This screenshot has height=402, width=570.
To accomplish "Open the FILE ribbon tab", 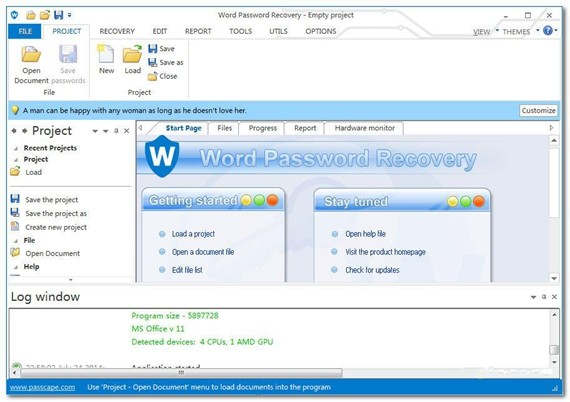I will pyautogui.click(x=25, y=31).
